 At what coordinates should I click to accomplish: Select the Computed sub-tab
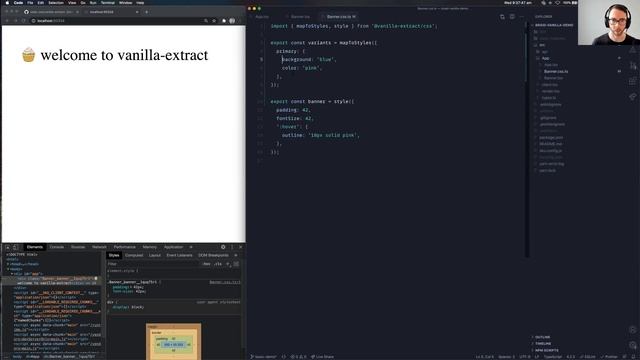point(134,255)
